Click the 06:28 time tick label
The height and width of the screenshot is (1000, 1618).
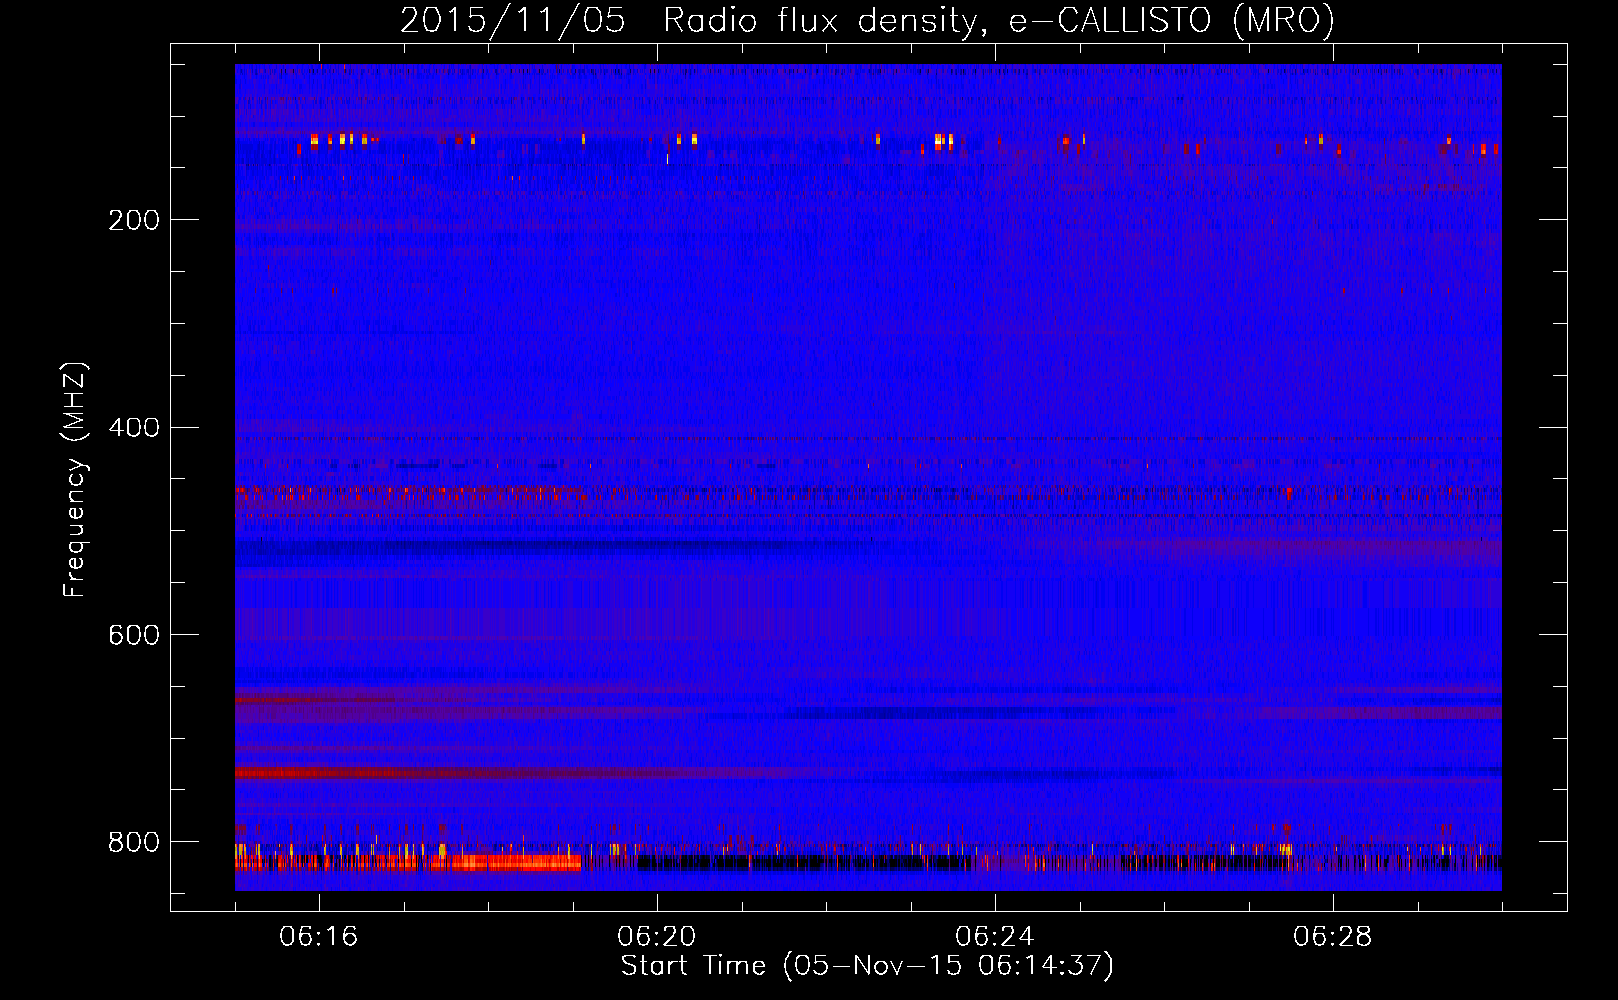(1333, 937)
